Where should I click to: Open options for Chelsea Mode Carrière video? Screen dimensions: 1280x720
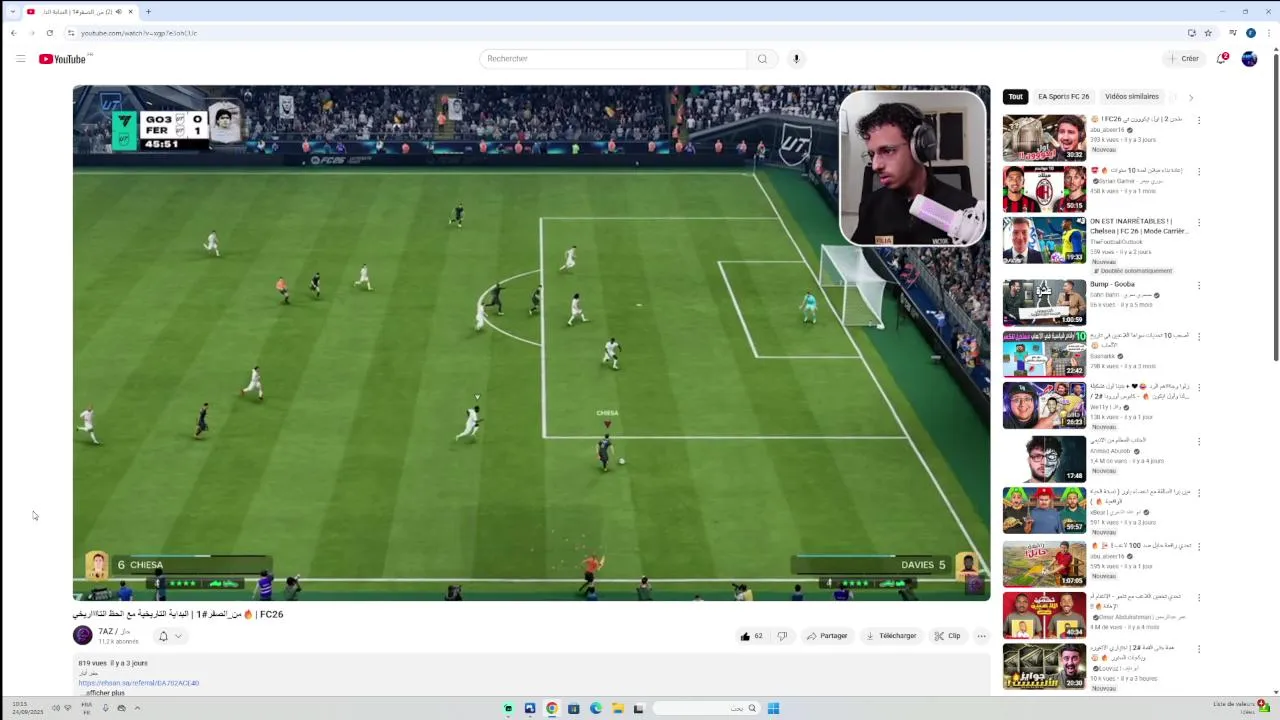[x=1199, y=222]
